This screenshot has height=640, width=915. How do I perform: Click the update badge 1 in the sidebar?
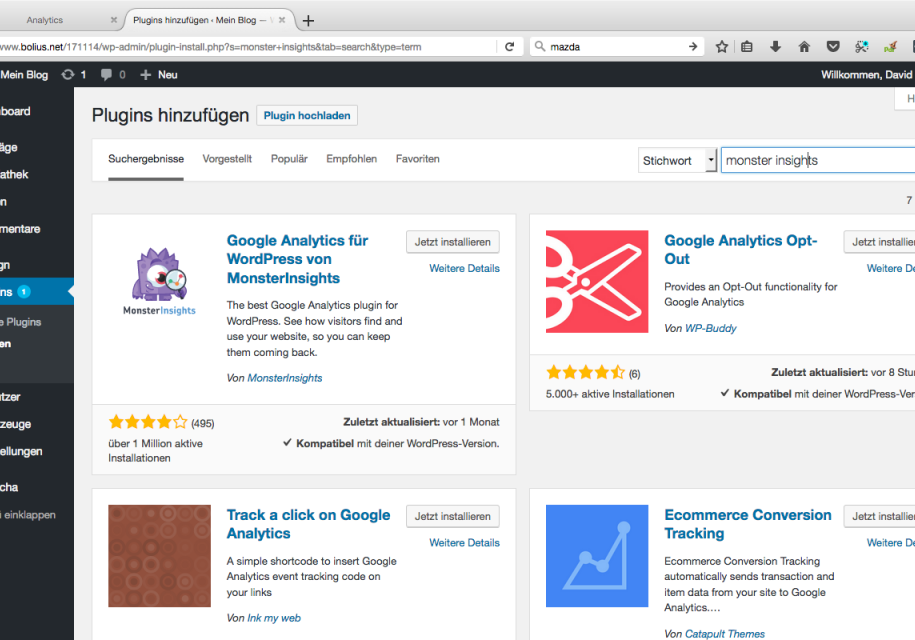(x=24, y=292)
